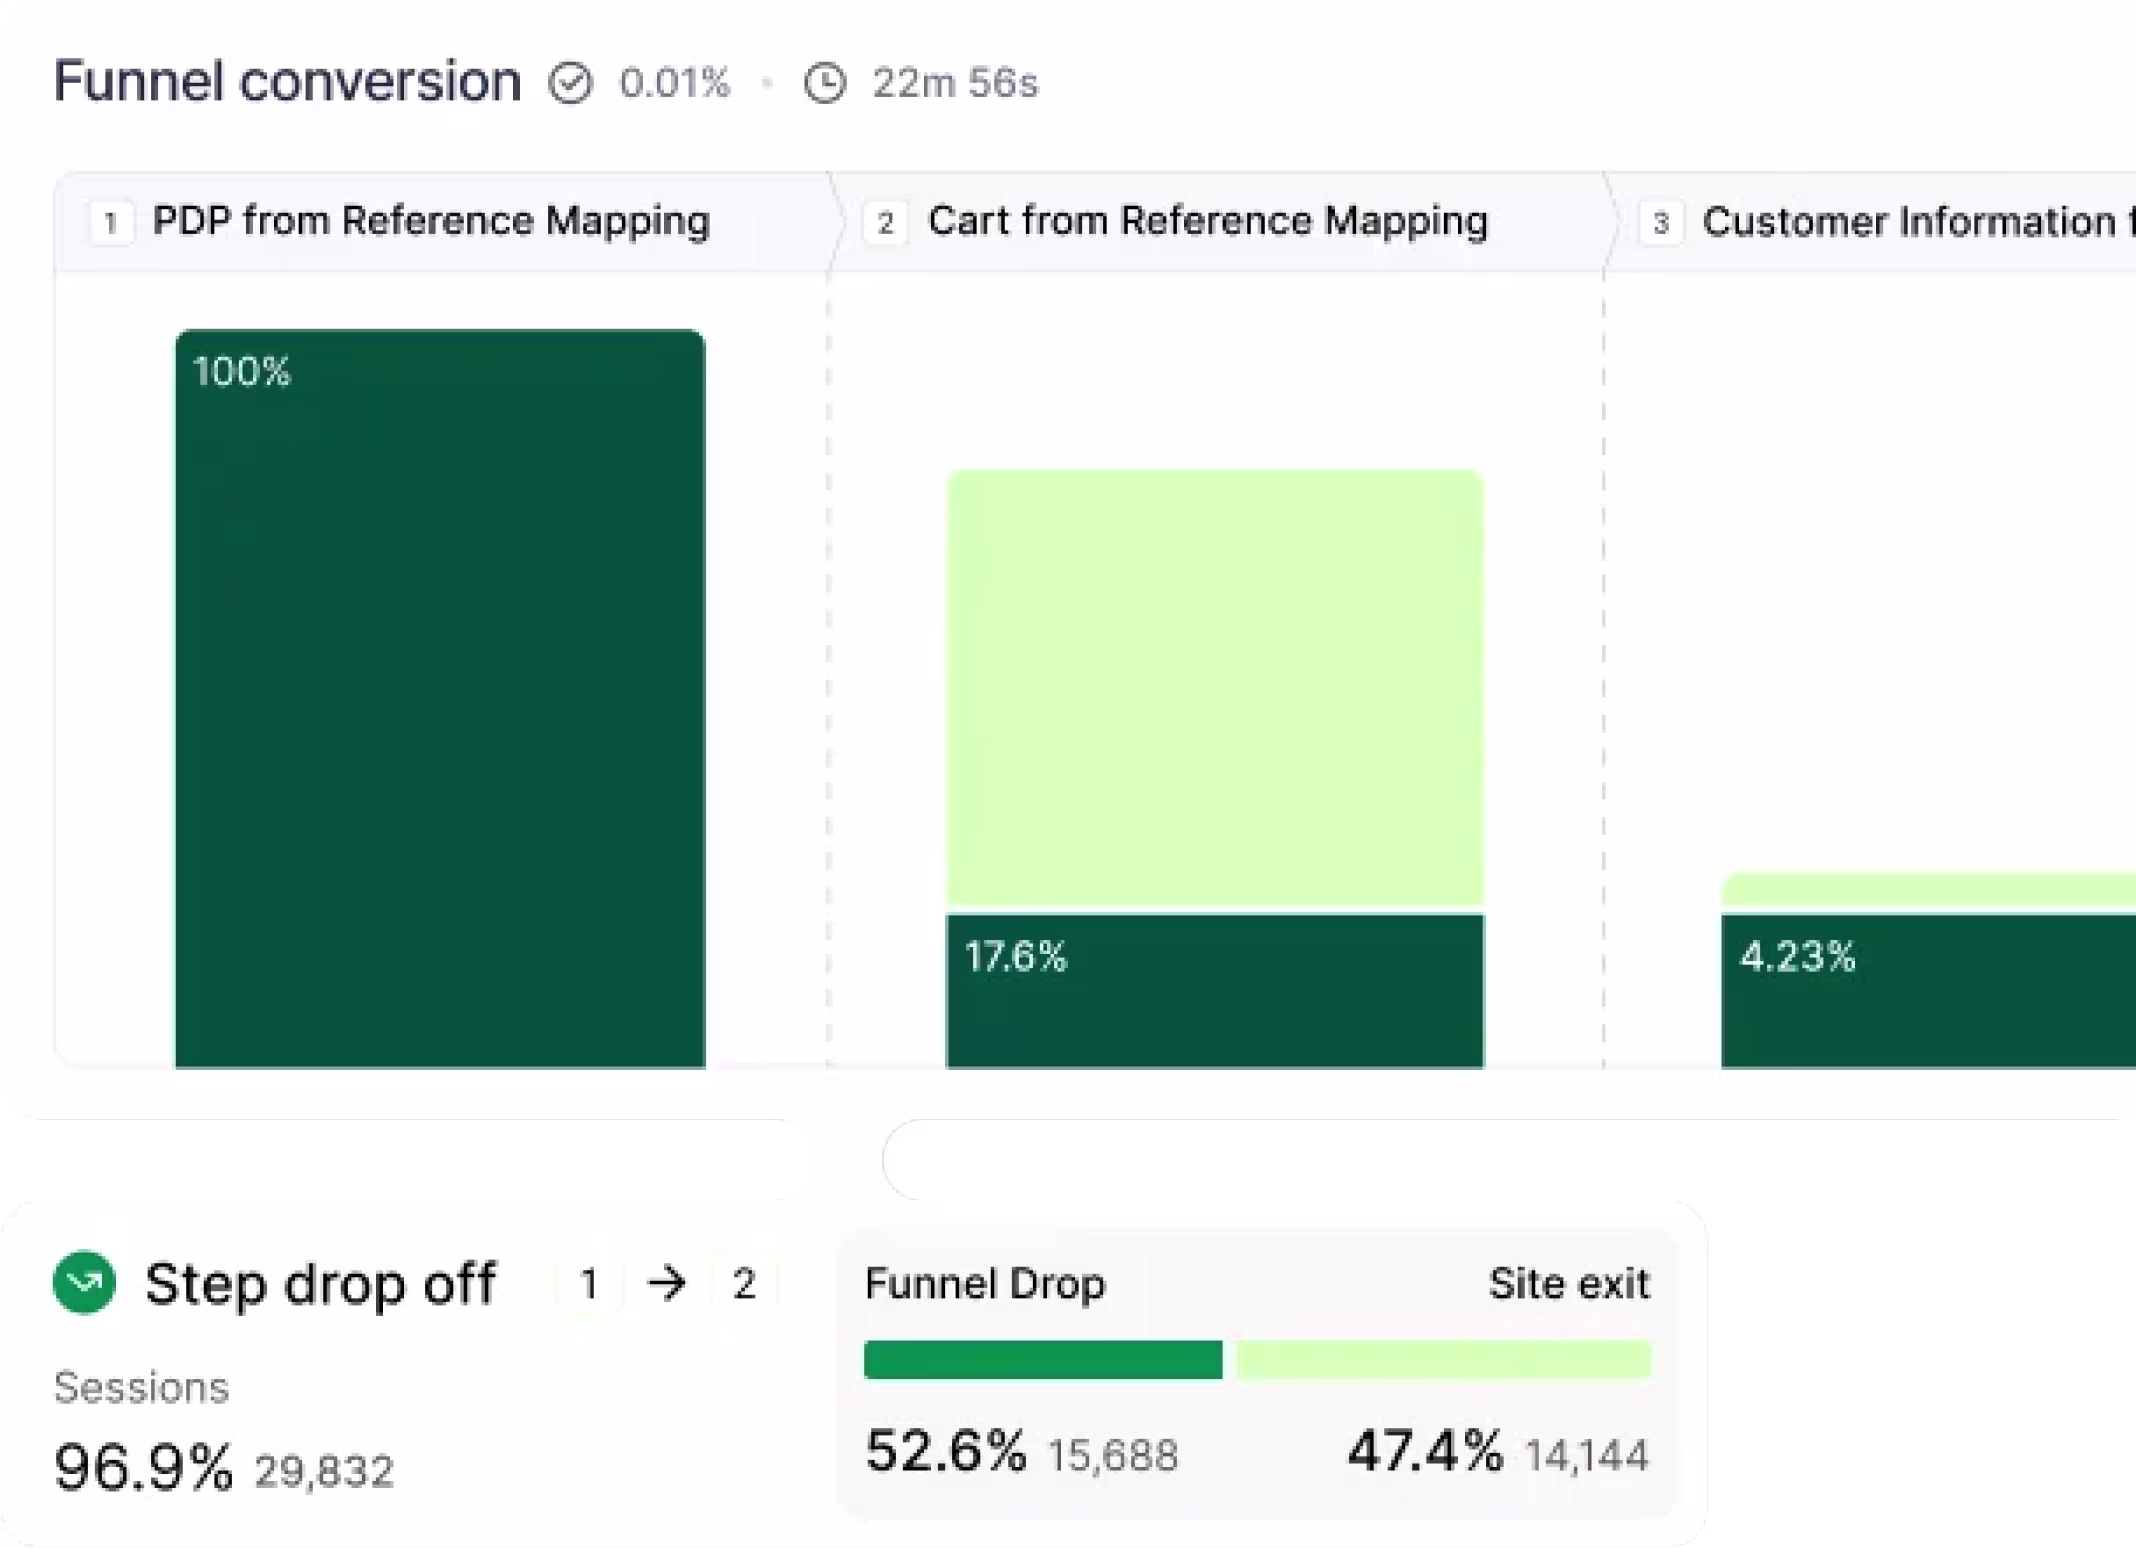Screen dimensions: 2136x1548
Task: Click the arrow between steps 1 and 2
Action: 666,1283
